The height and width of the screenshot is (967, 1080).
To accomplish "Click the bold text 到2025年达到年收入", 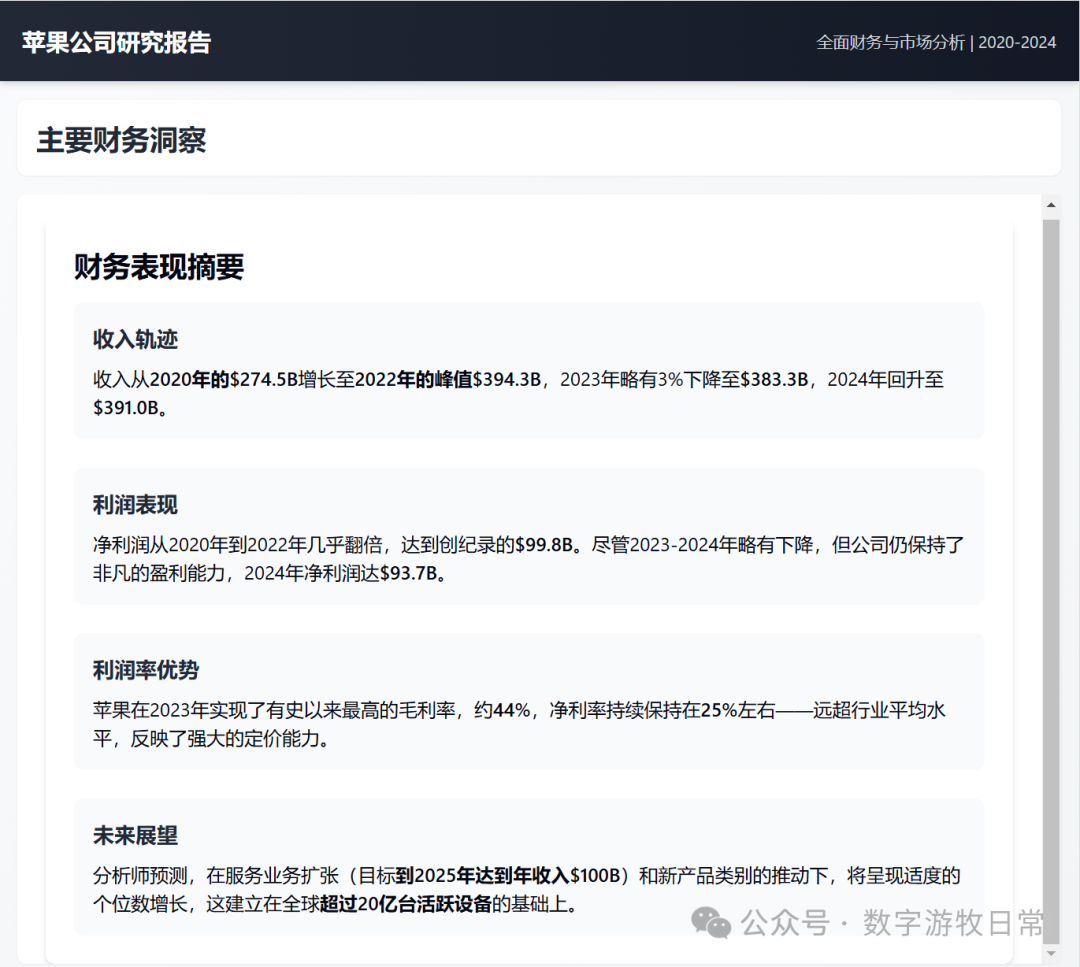I will 482,875.
